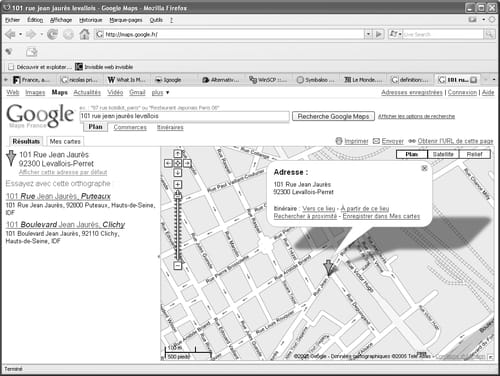Go to the Home page icon
Screen dimensions: 500x376
pyautogui.click(x=84, y=34)
